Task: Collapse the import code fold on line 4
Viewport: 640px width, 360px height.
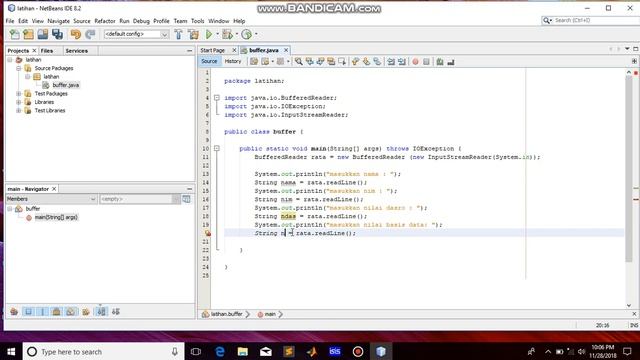Action: click(217, 98)
